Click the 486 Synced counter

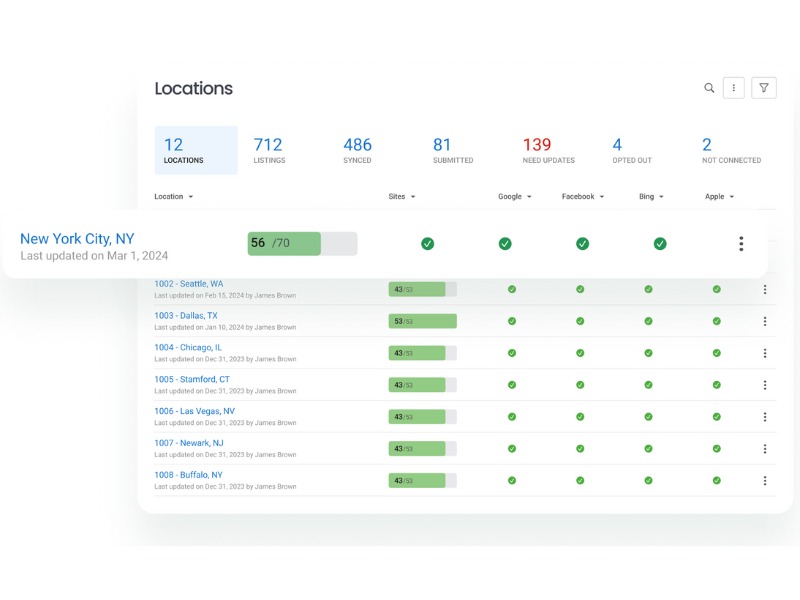click(356, 148)
